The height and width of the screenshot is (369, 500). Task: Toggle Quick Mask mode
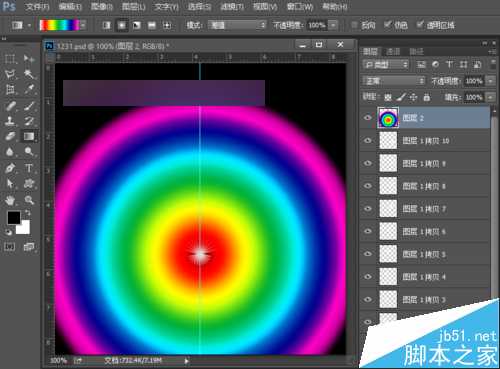(10, 247)
